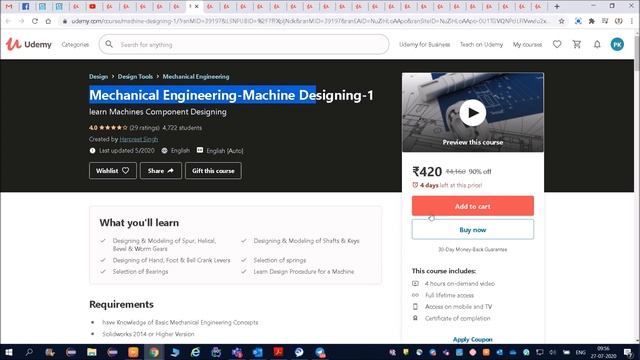The height and width of the screenshot is (360, 640).
Task: Open Internet Explorer from taskbar
Action: [x=196, y=352]
